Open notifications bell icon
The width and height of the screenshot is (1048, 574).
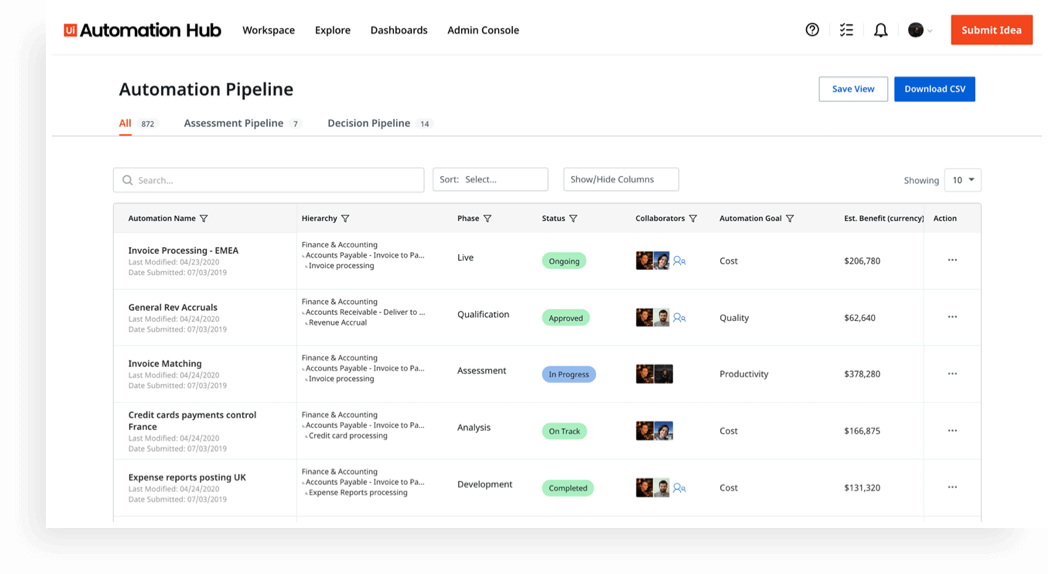point(881,30)
